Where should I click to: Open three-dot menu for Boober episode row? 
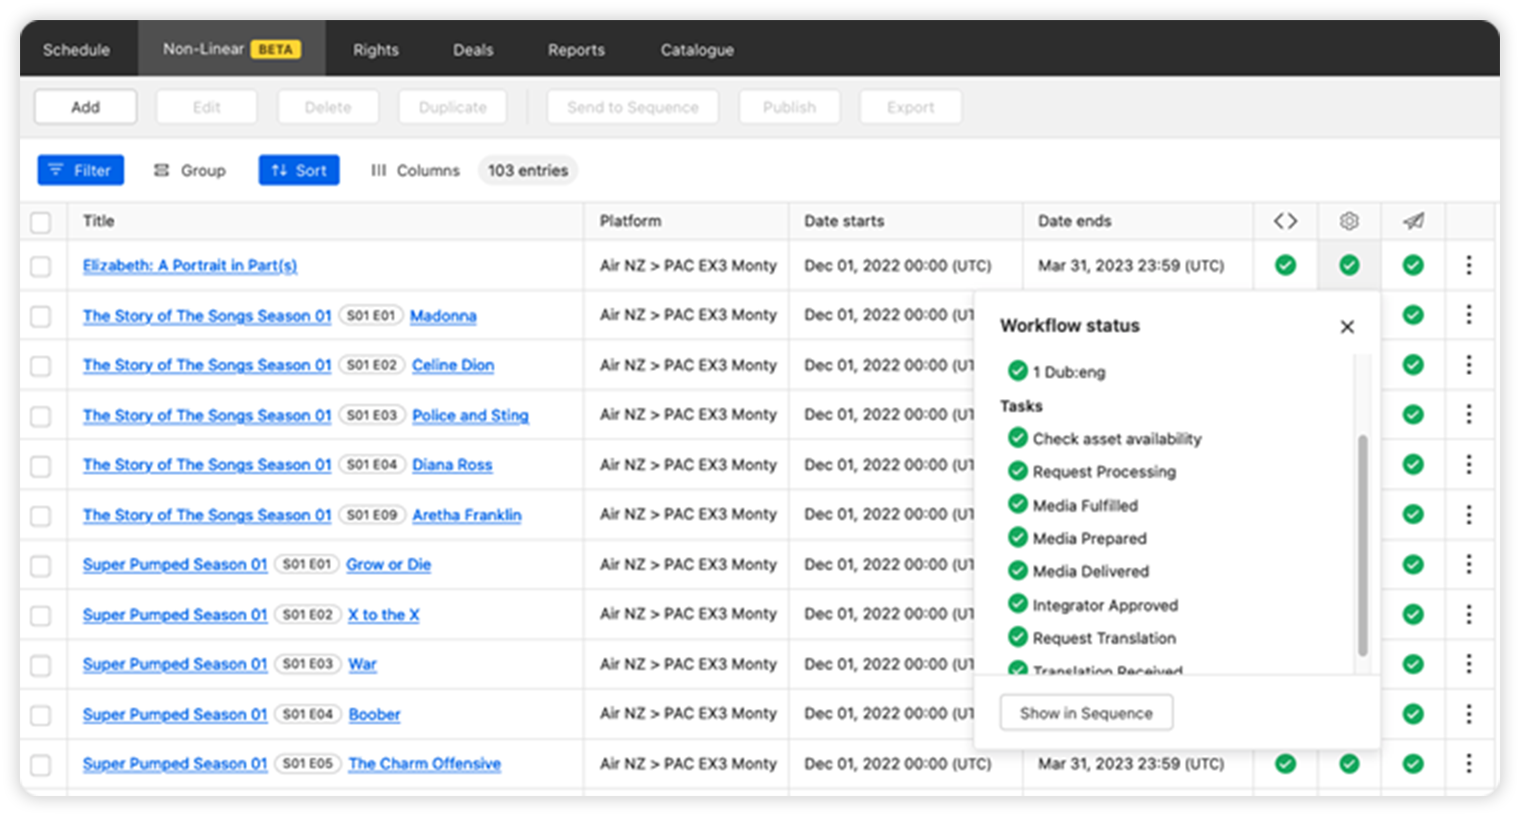[x=1468, y=714]
